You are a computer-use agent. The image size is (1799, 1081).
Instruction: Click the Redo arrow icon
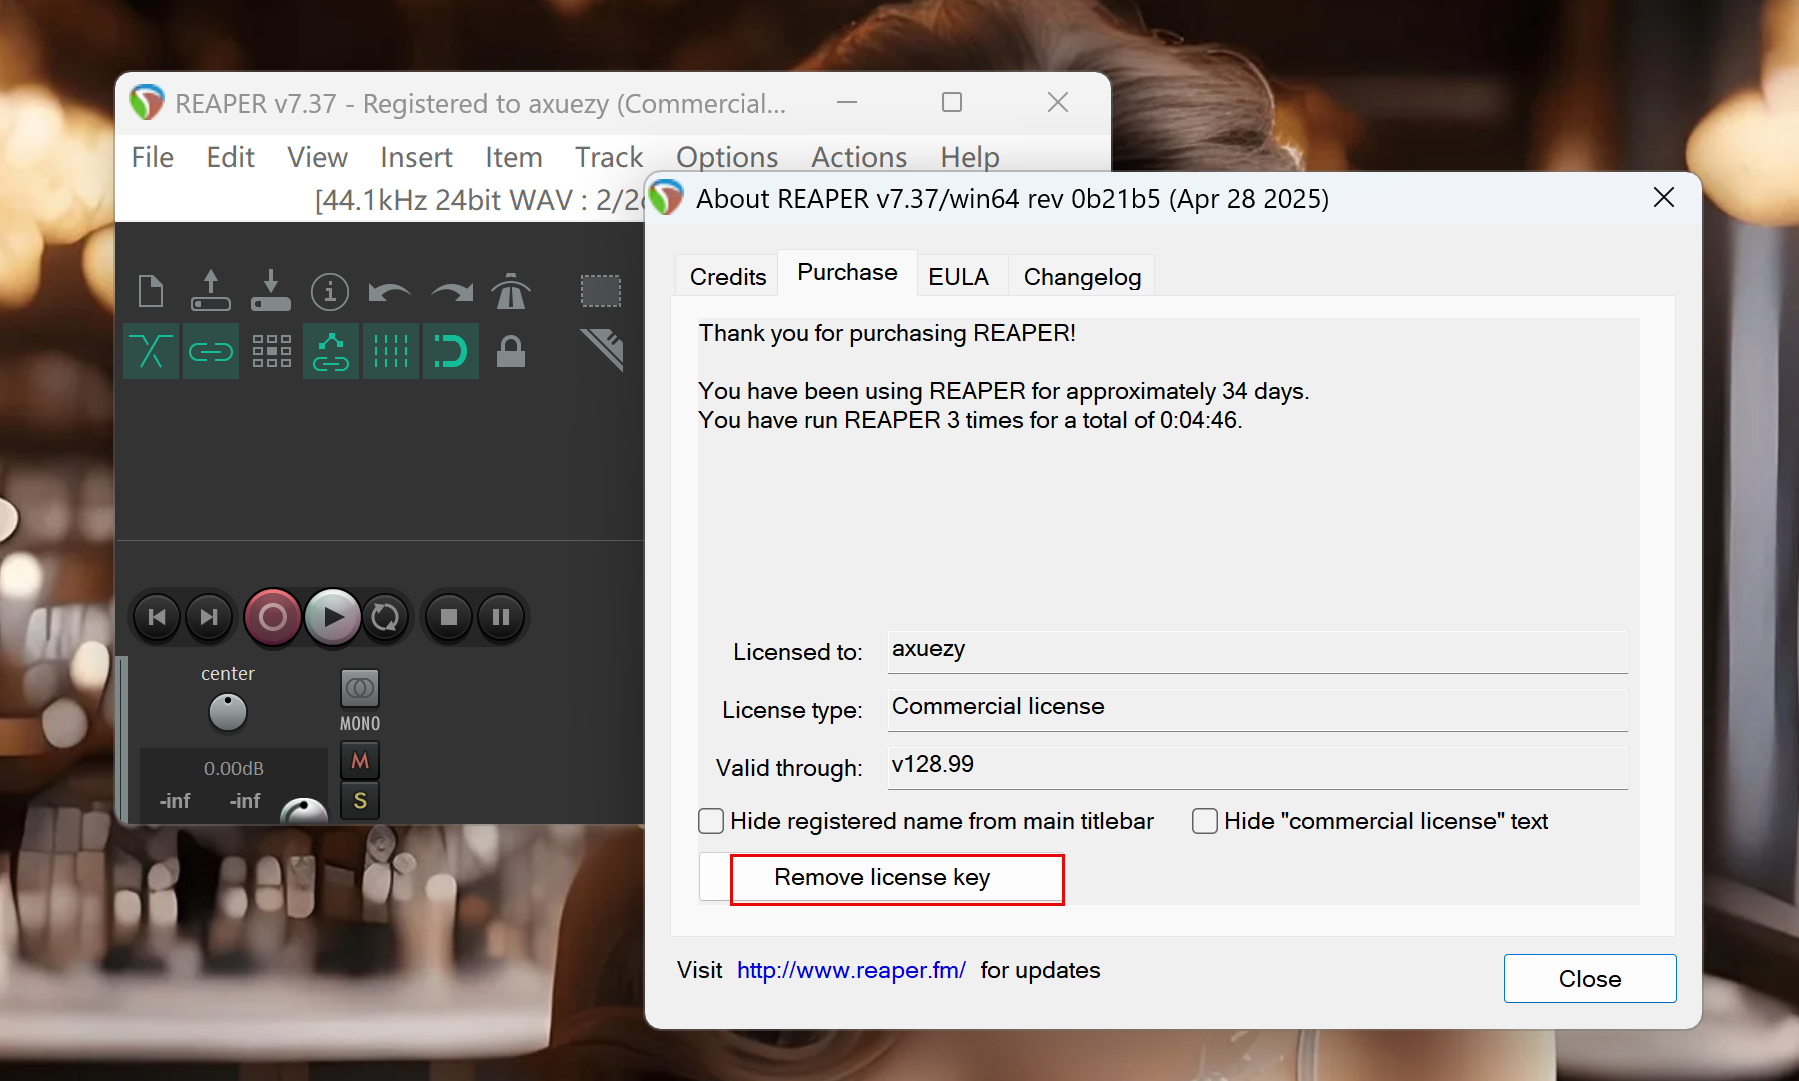click(x=451, y=291)
